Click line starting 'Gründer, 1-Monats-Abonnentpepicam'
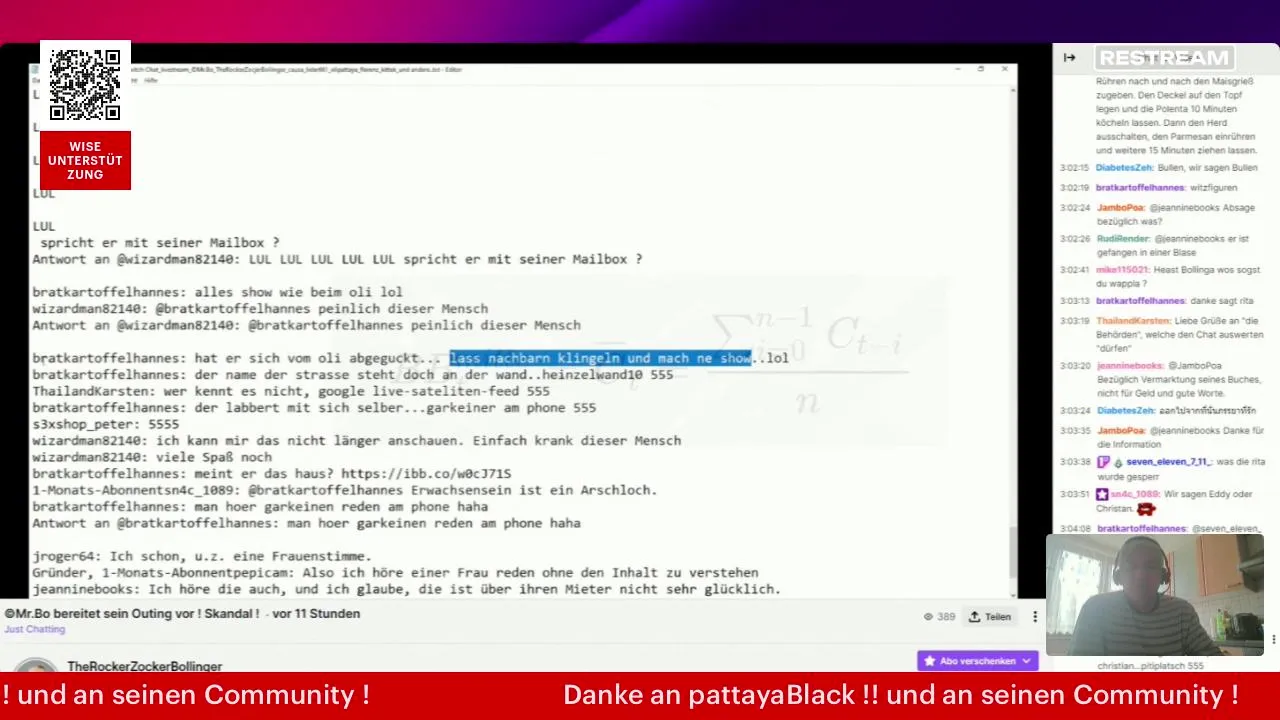The height and width of the screenshot is (720, 1280). (x=395, y=573)
